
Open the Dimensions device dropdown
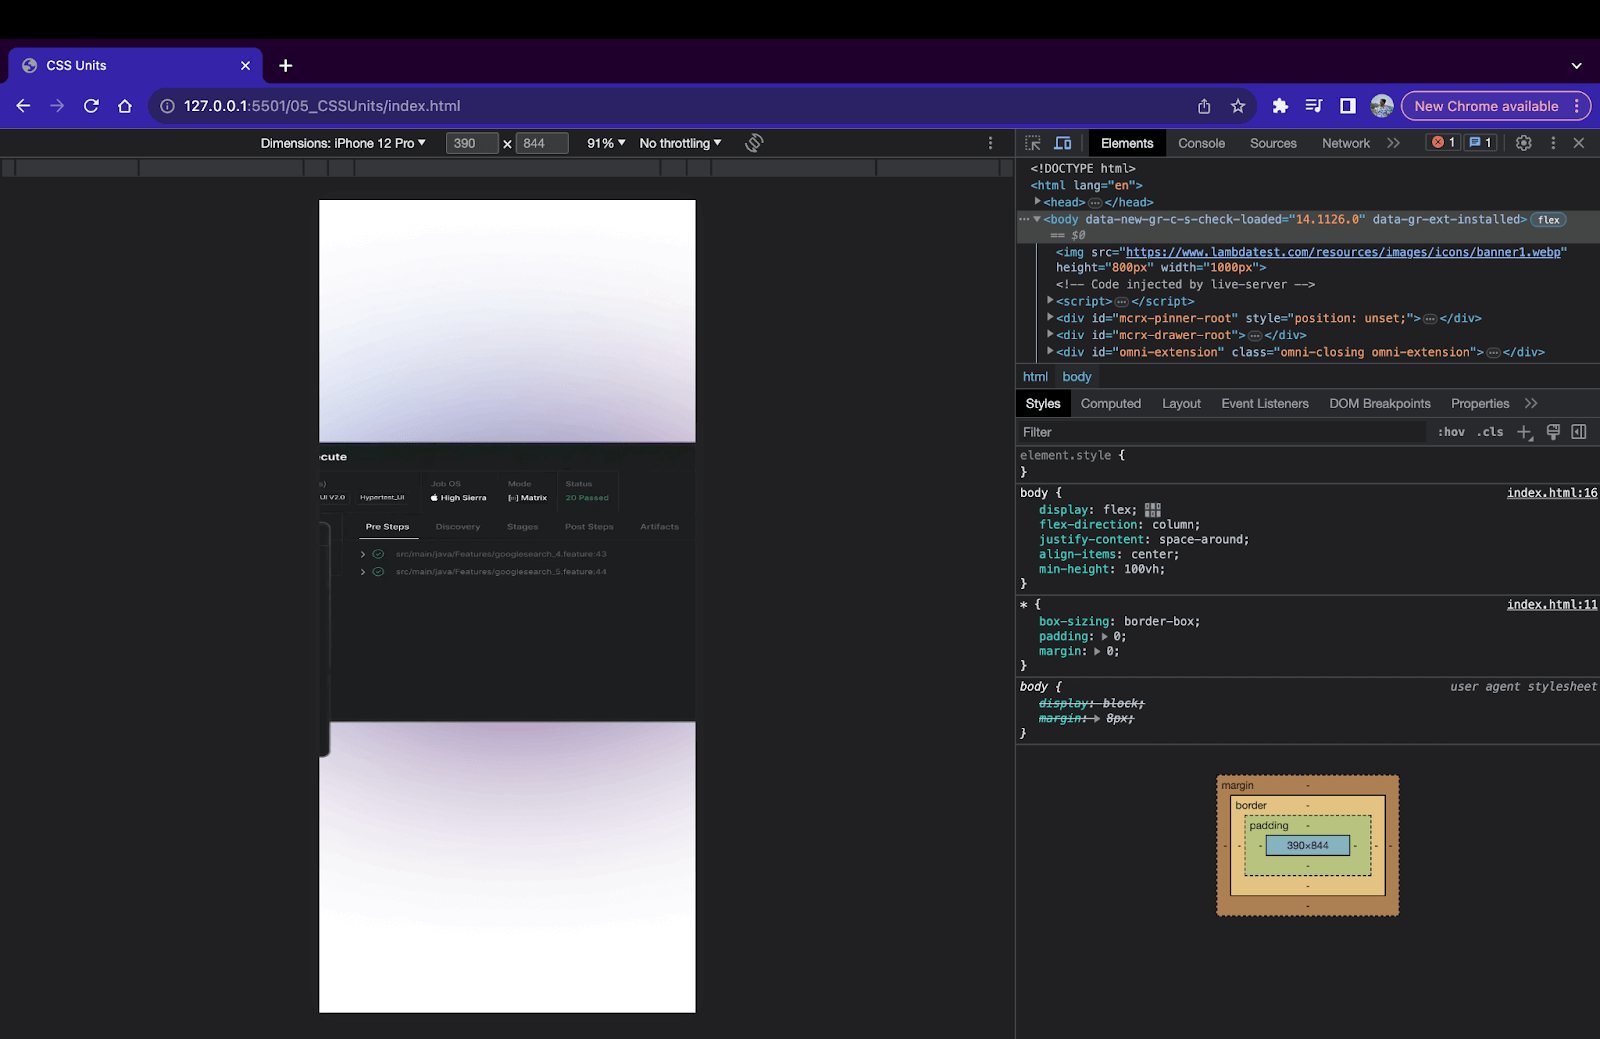pyautogui.click(x=343, y=143)
